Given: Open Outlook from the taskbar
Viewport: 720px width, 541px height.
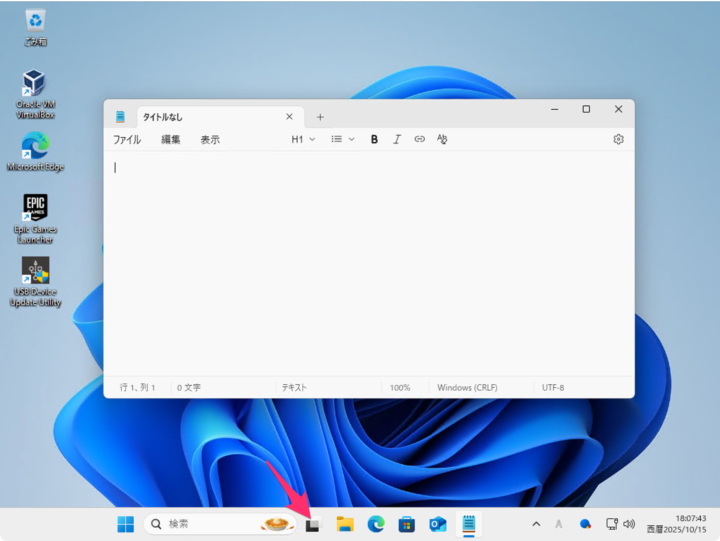Looking at the screenshot, I should (x=437, y=524).
